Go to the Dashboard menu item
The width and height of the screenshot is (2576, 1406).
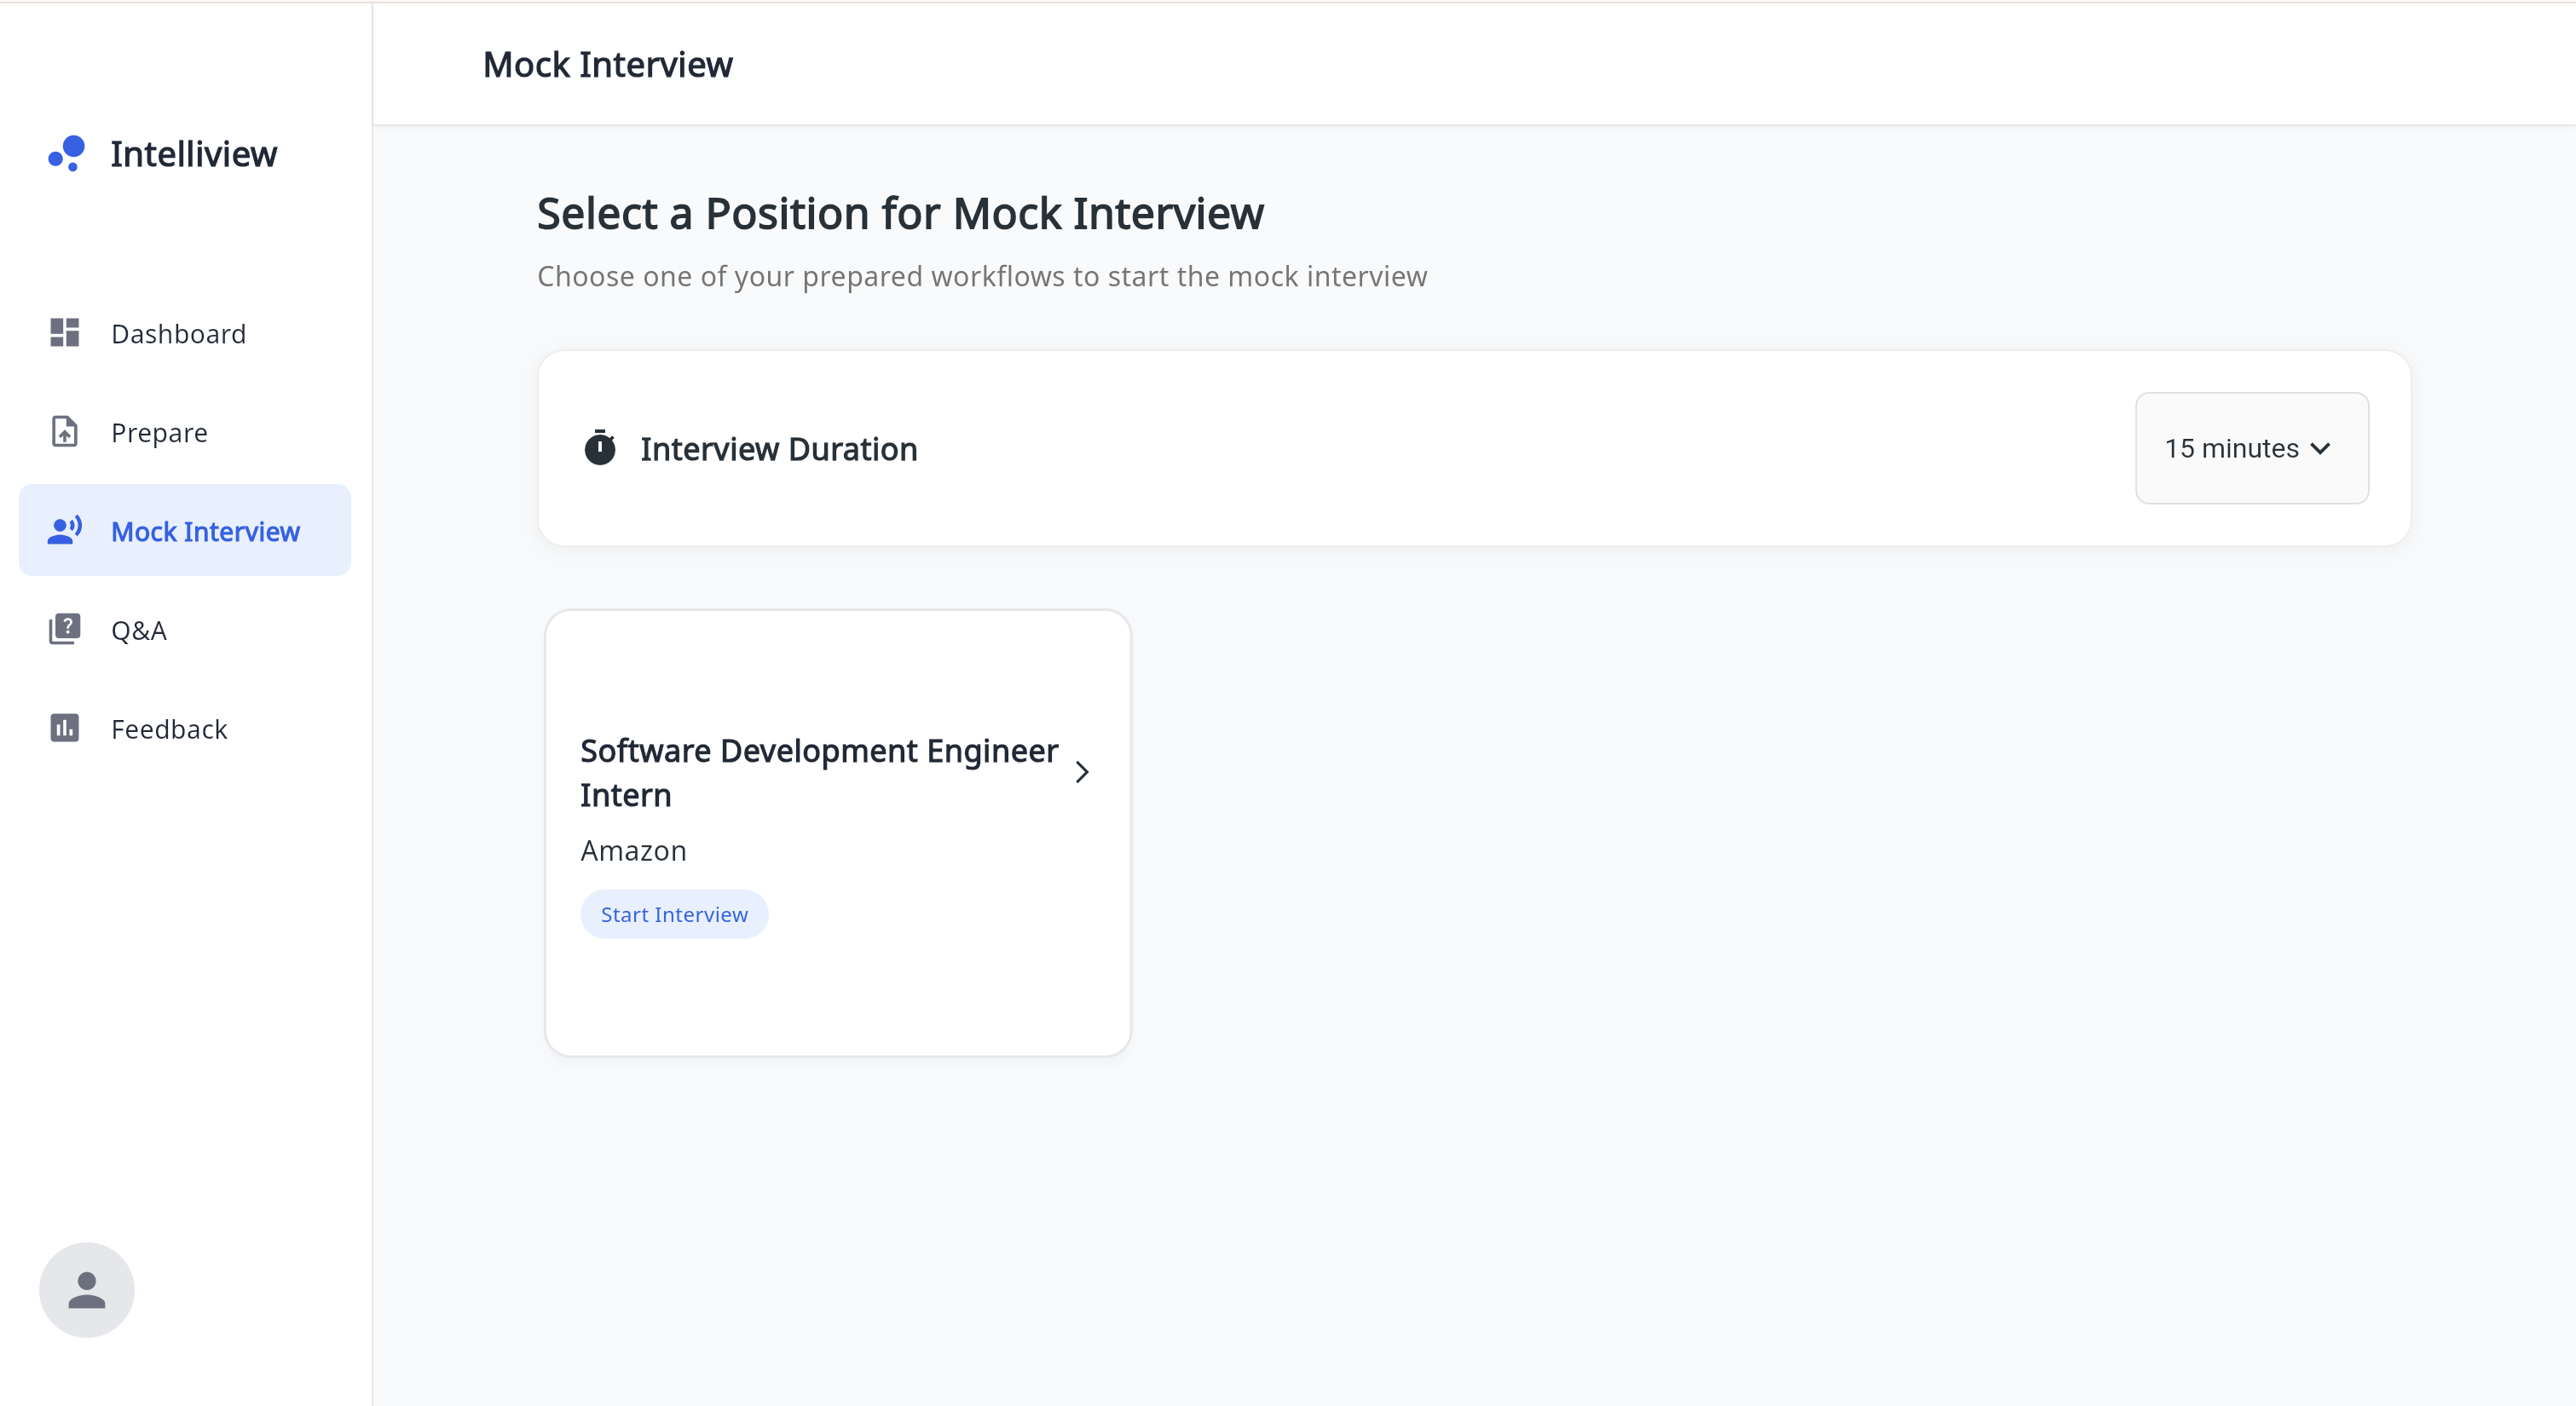[178, 334]
